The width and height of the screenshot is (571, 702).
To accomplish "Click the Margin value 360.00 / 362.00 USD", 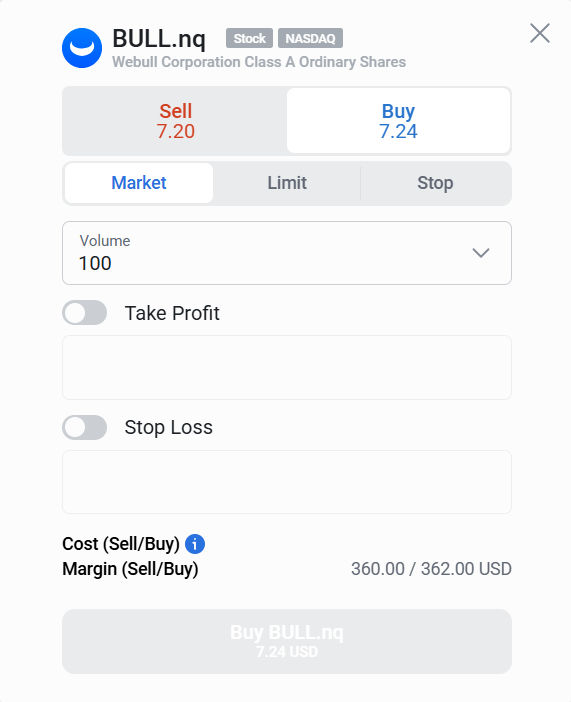I will click(x=431, y=569).
